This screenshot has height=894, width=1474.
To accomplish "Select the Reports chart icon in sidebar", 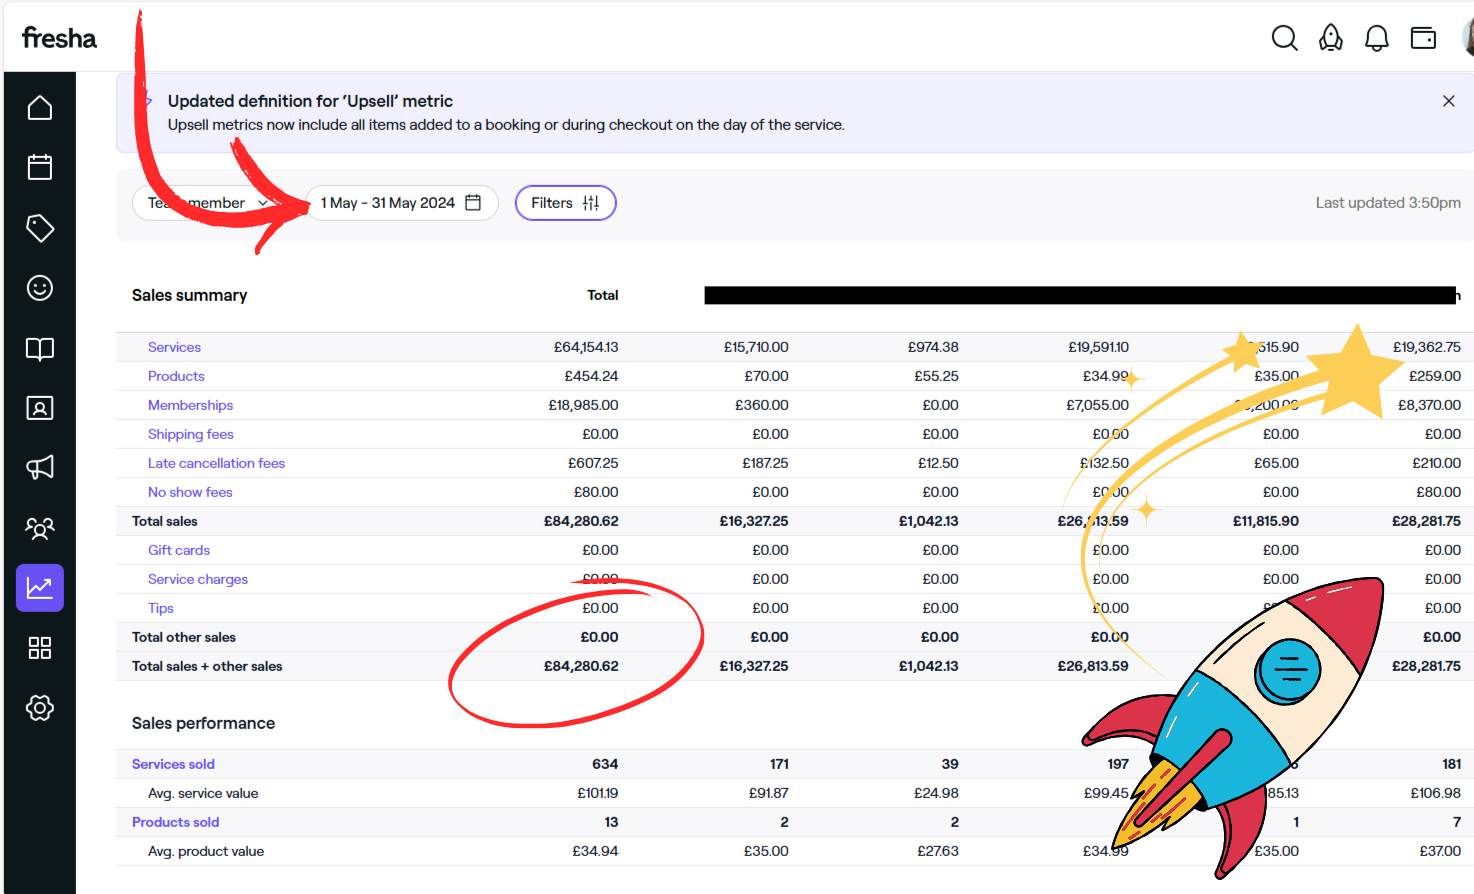I will [40, 588].
